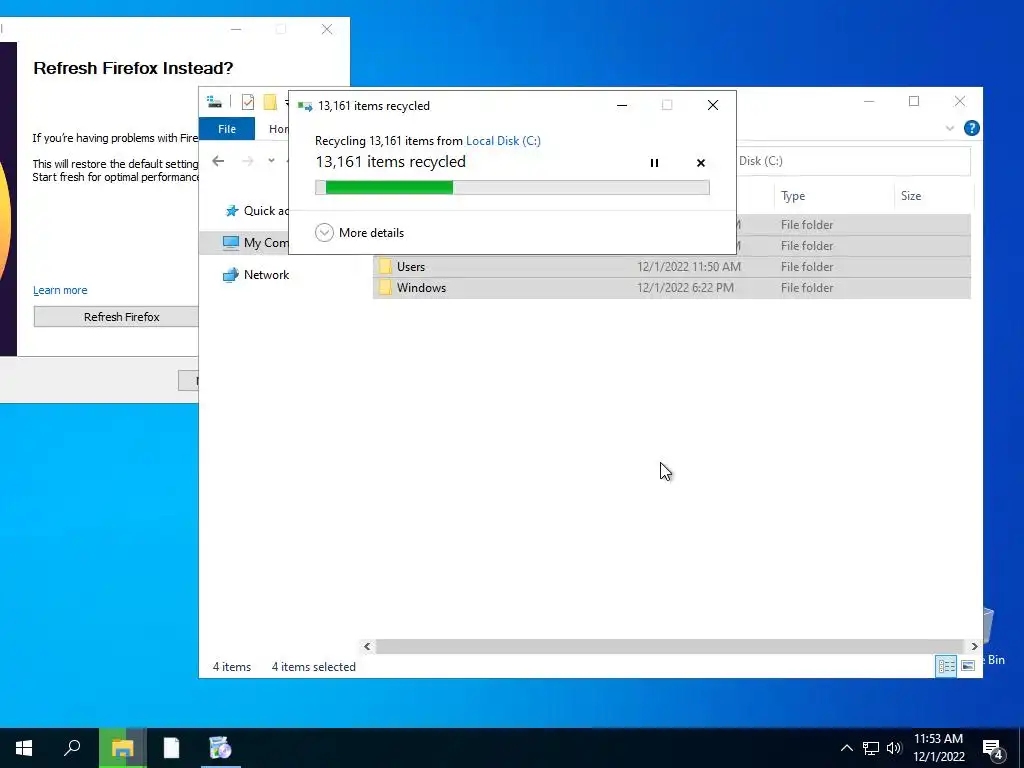The width and height of the screenshot is (1024, 768).
Task: Click the horizontal scrollbar track
Action: [x=670, y=647]
